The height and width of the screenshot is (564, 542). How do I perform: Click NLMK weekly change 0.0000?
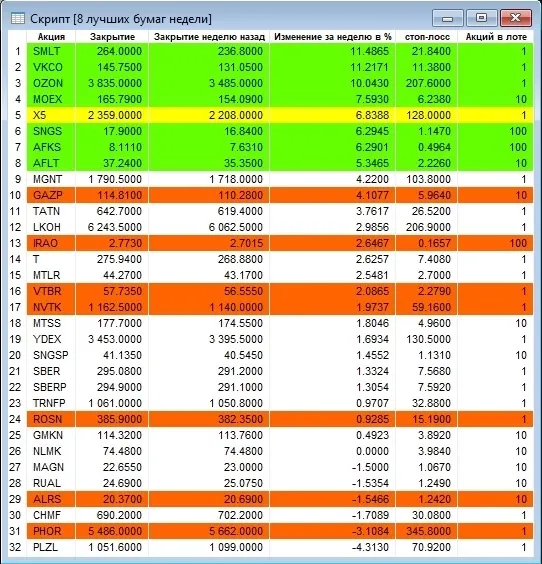[333, 451]
